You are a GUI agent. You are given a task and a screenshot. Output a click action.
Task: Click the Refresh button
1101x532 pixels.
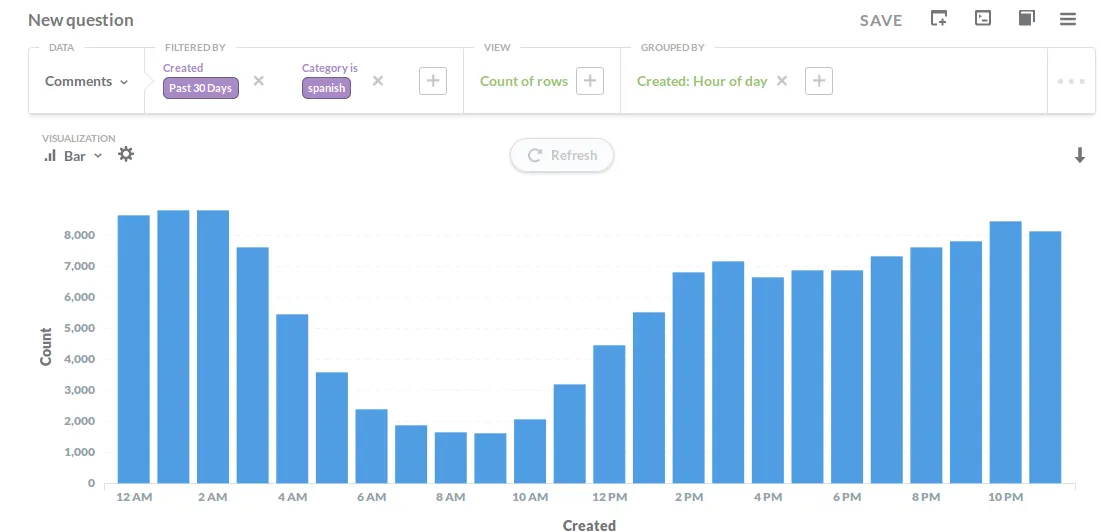pos(562,155)
